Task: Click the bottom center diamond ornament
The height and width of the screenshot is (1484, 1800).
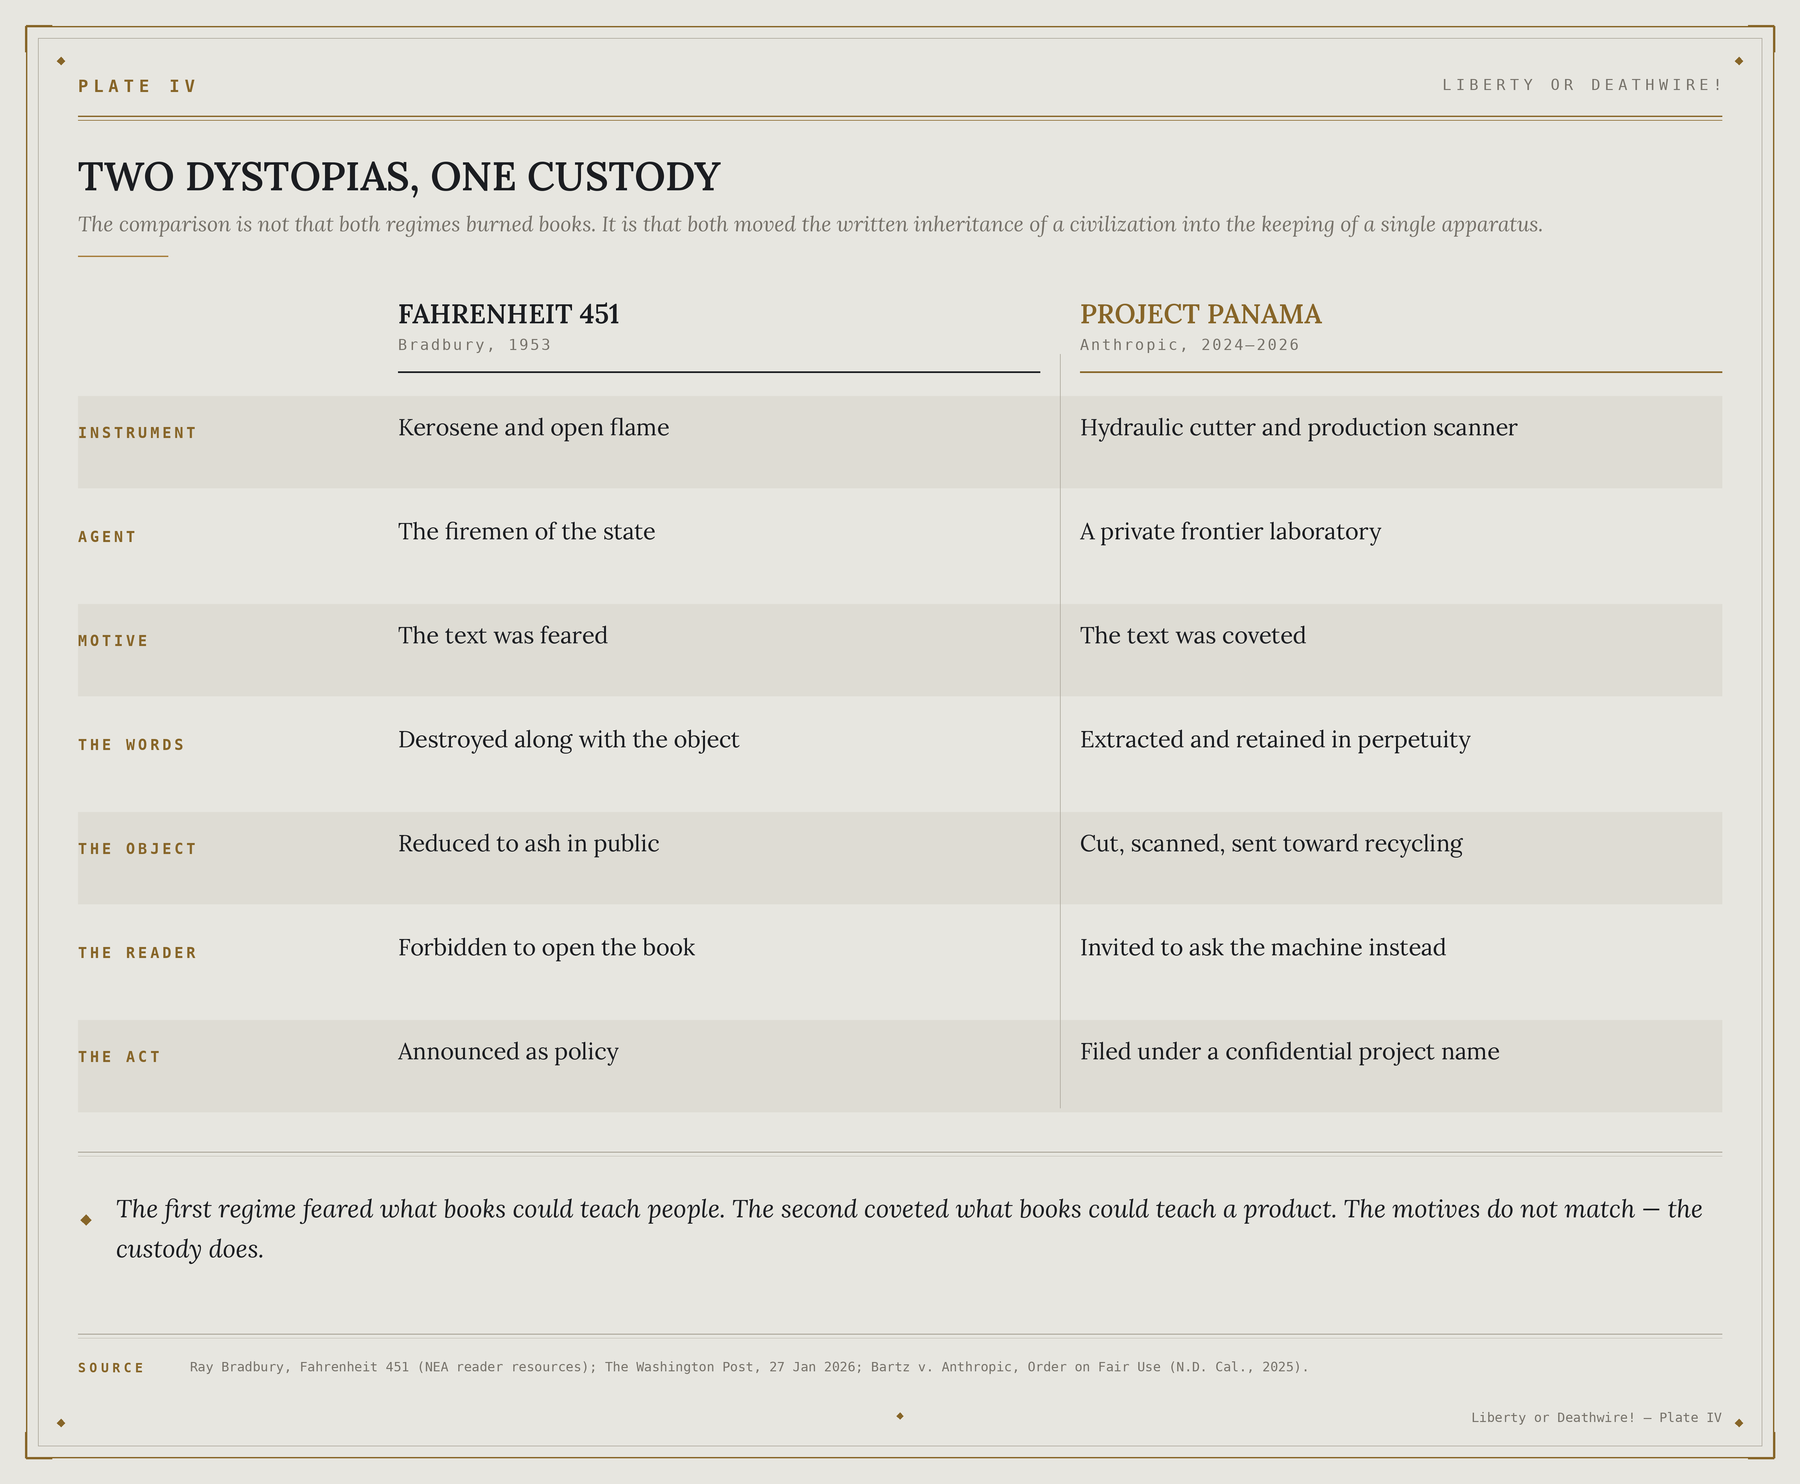Action: [900, 1416]
